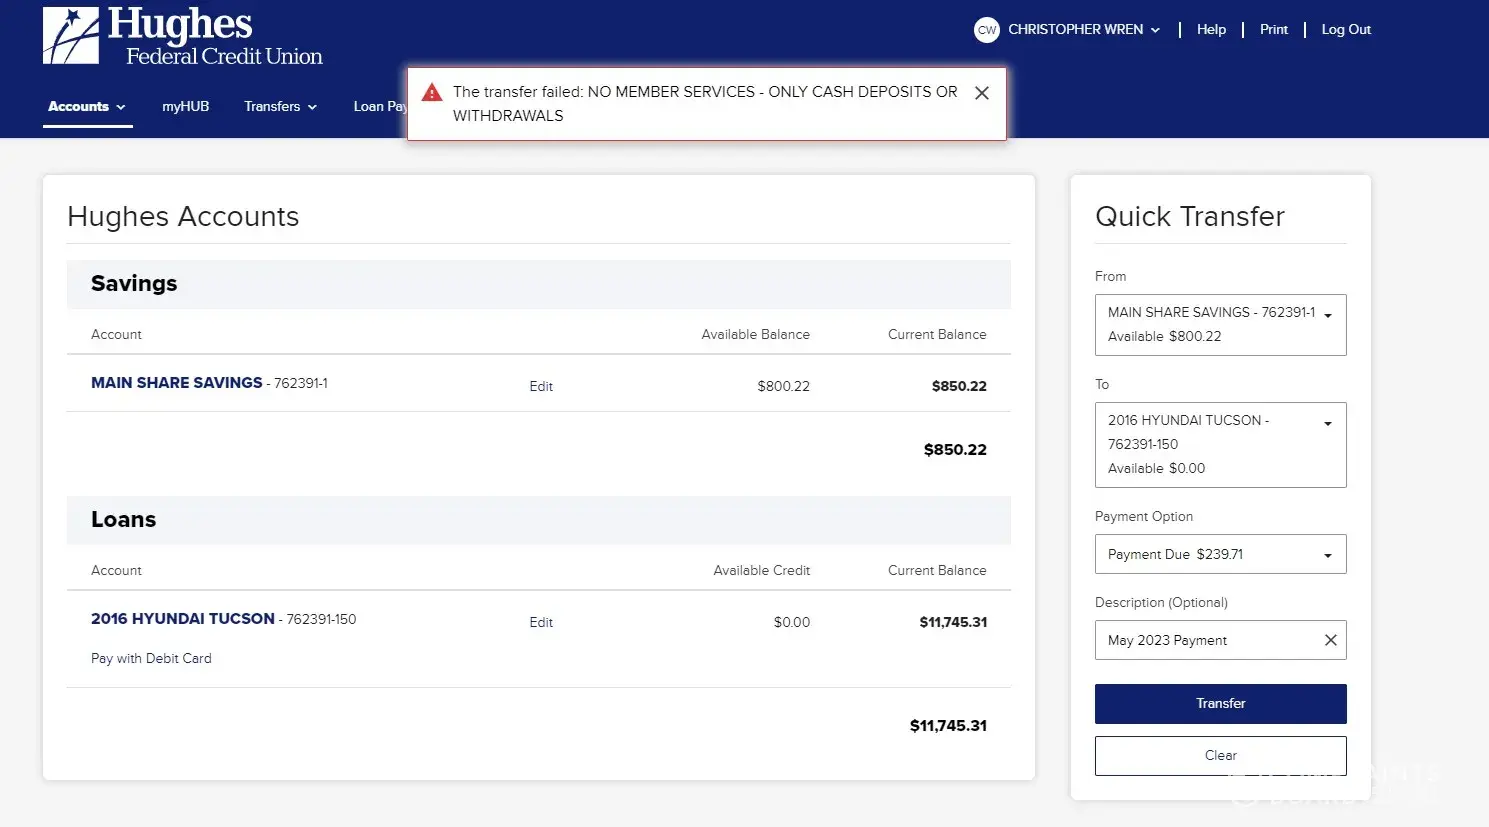Viewport: 1489px width, 827px height.
Task: Click the Help link
Action: tap(1211, 30)
